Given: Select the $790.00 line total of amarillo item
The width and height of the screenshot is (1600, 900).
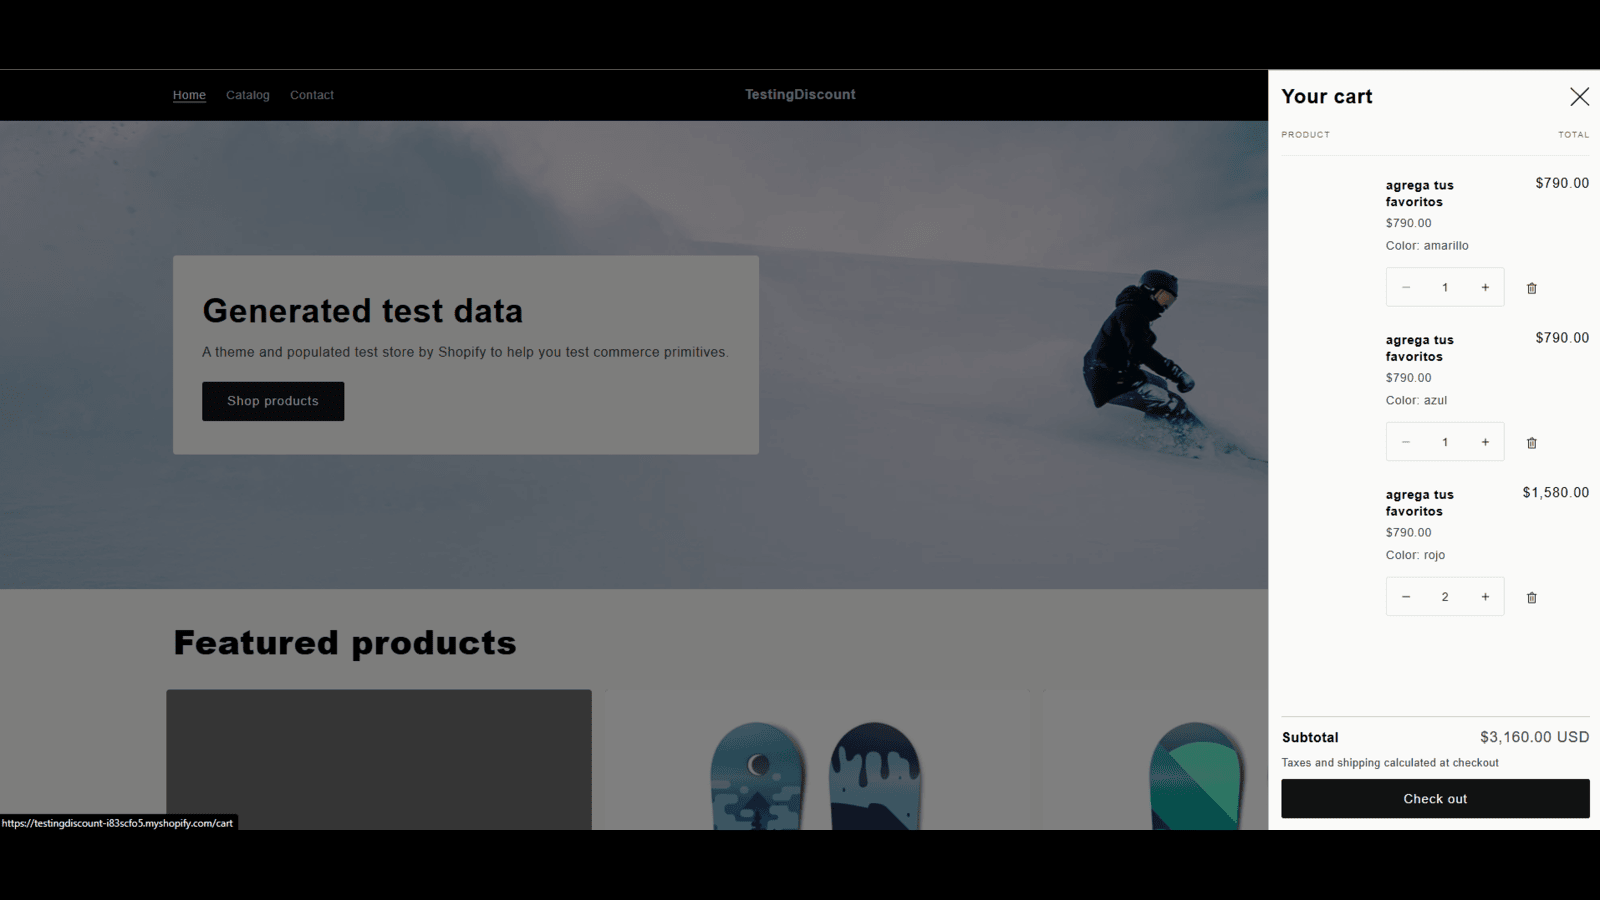Looking at the screenshot, I should (x=1562, y=183).
